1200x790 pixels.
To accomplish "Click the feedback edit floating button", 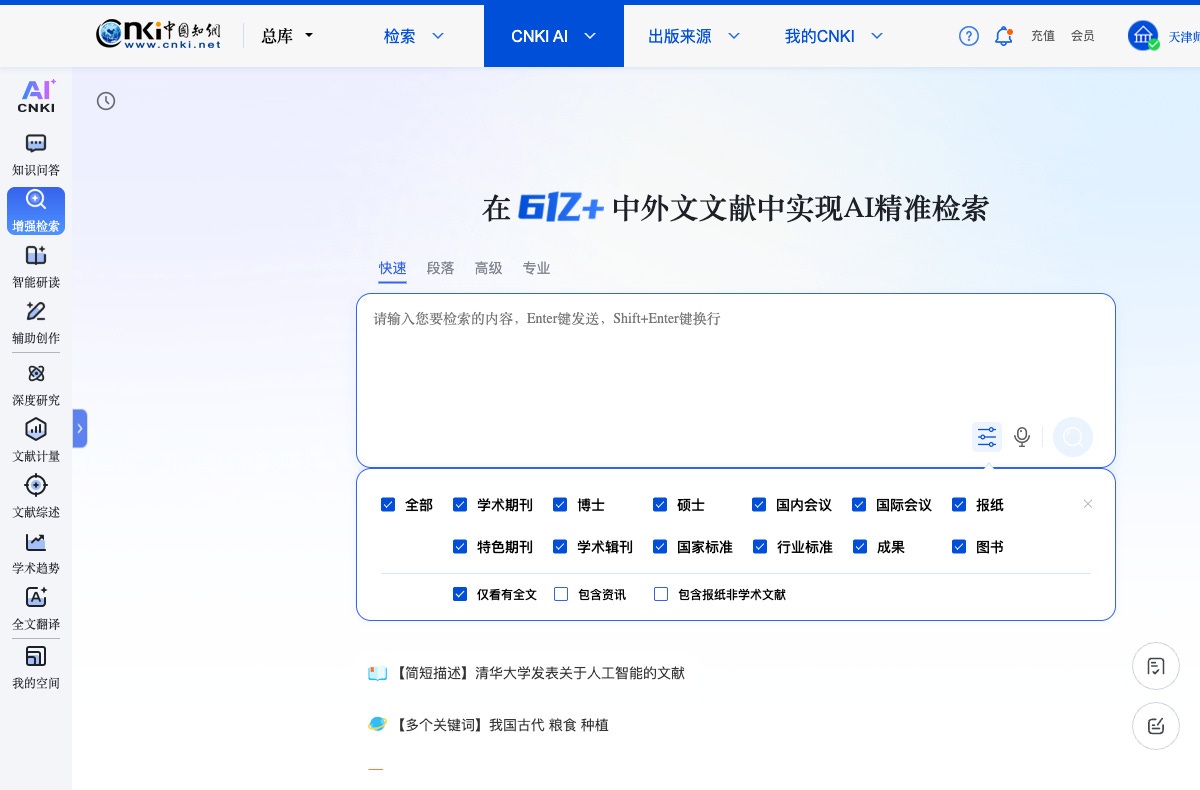I will coord(1156,726).
